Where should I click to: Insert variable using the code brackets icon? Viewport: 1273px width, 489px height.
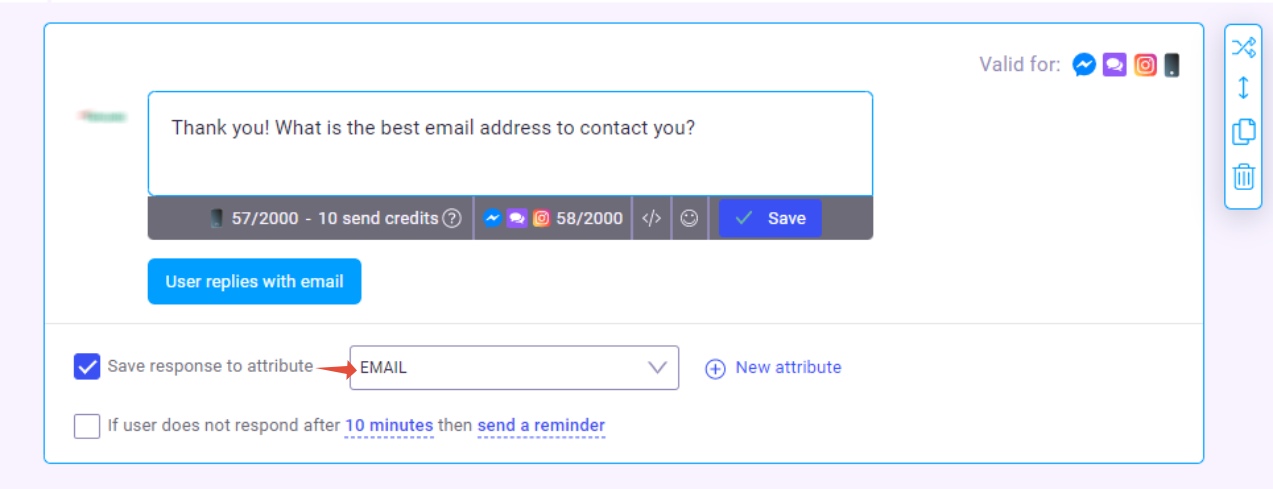pyautogui.click(x=651, y=218)
